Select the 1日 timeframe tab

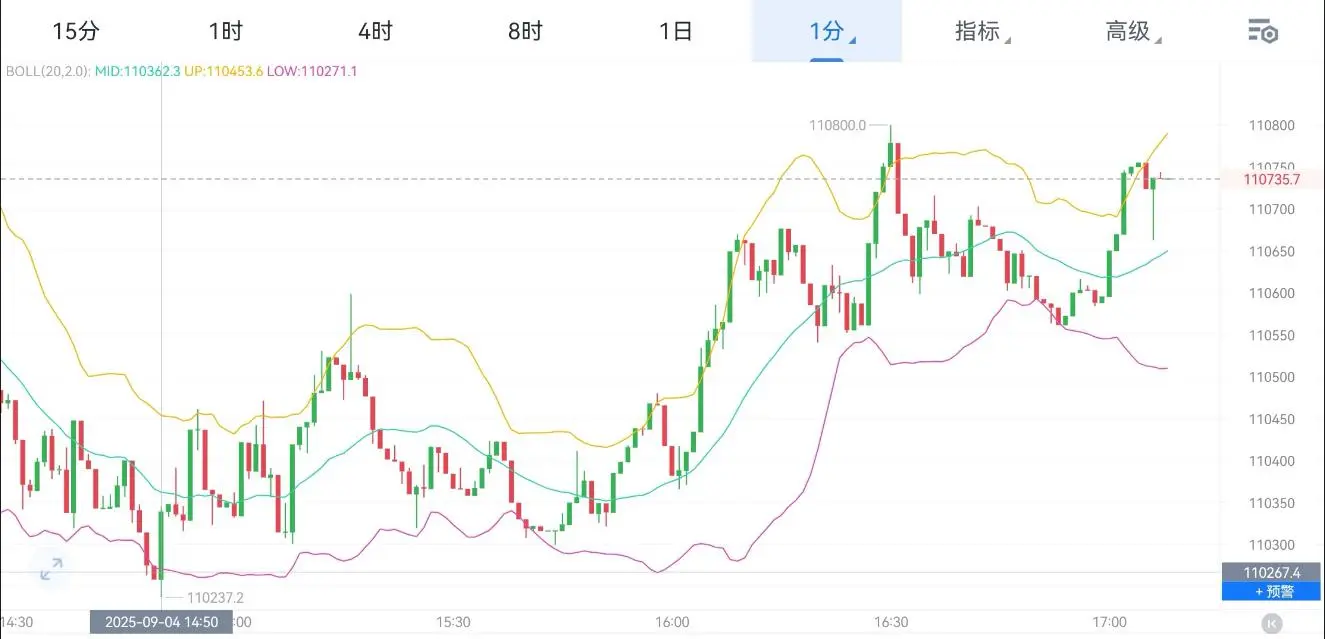(676, 31)
